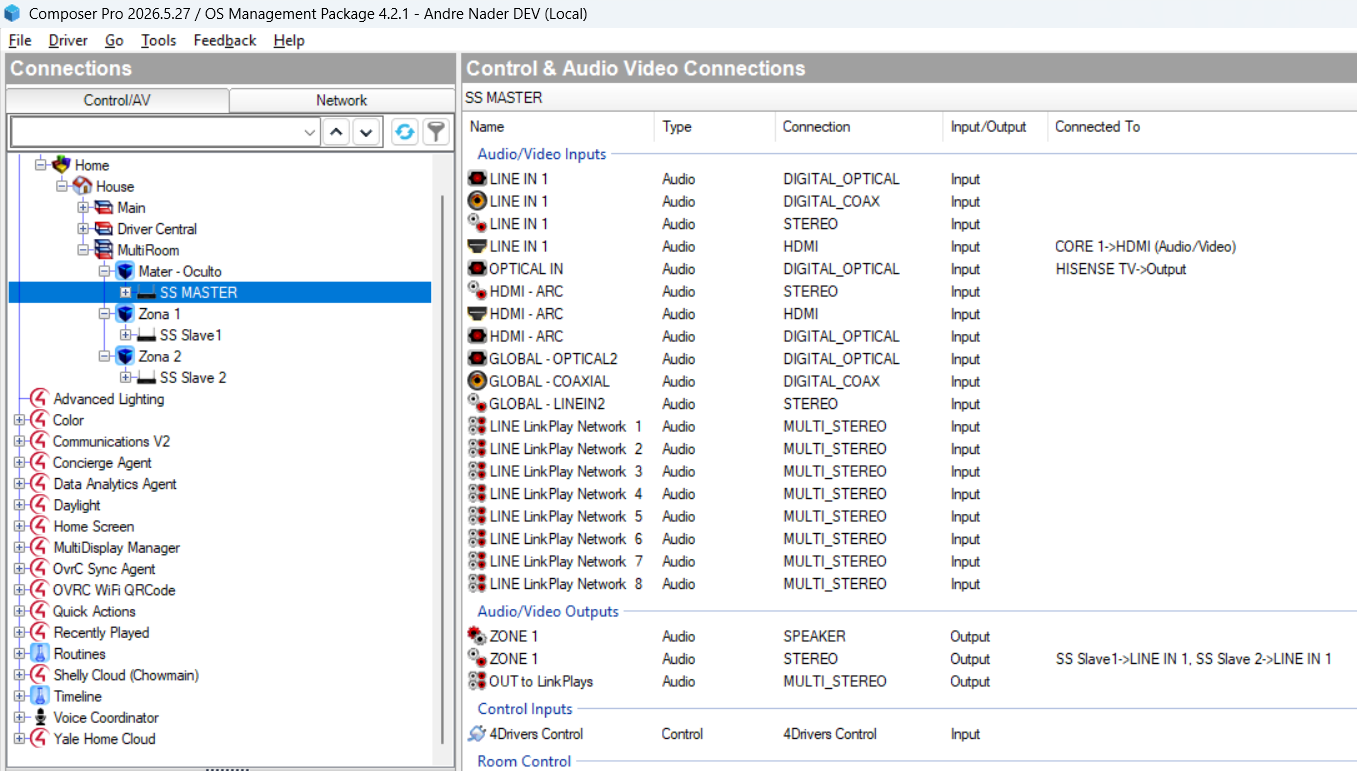Select SS Slave 2 in the tree
1357x771 pixels.
[193, 377]
